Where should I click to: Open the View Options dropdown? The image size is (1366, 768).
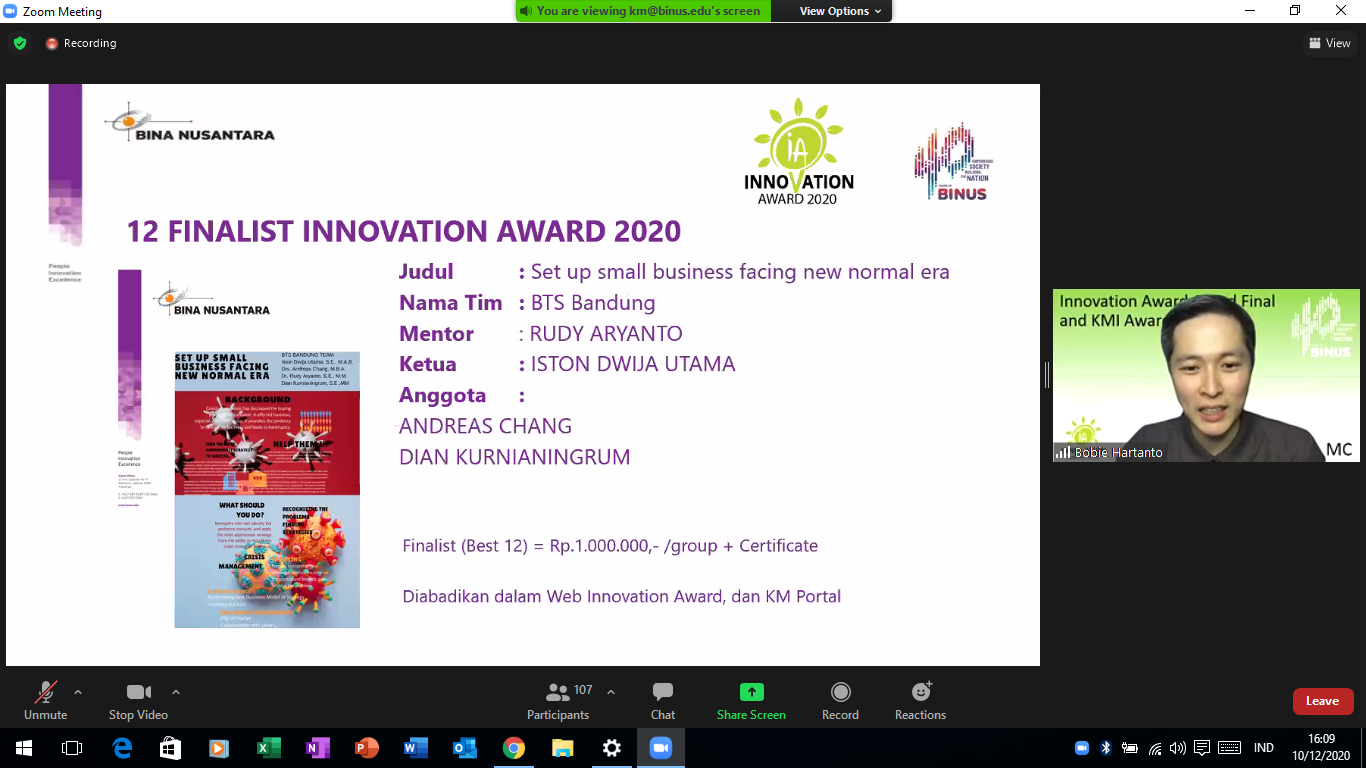[840, 11]
